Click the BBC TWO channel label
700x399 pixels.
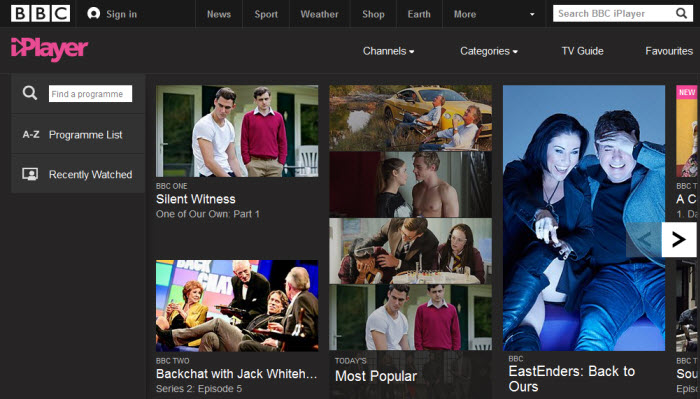point(172,361)
